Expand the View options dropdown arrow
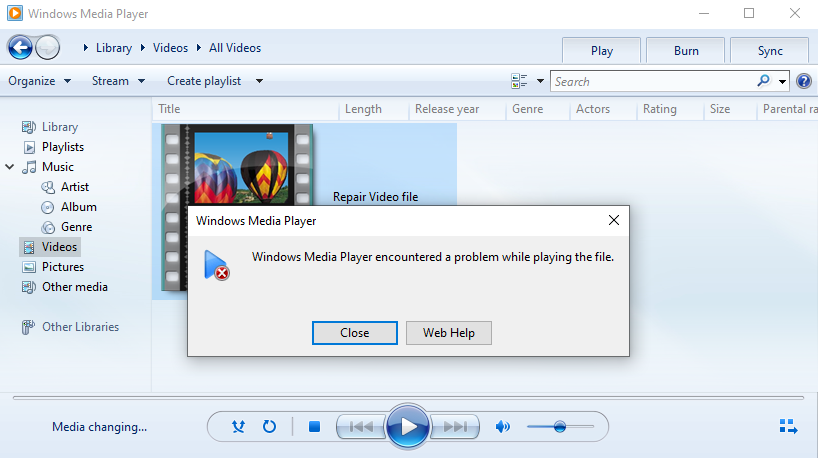This screenshot has height=458, width=818. [540, 81]
